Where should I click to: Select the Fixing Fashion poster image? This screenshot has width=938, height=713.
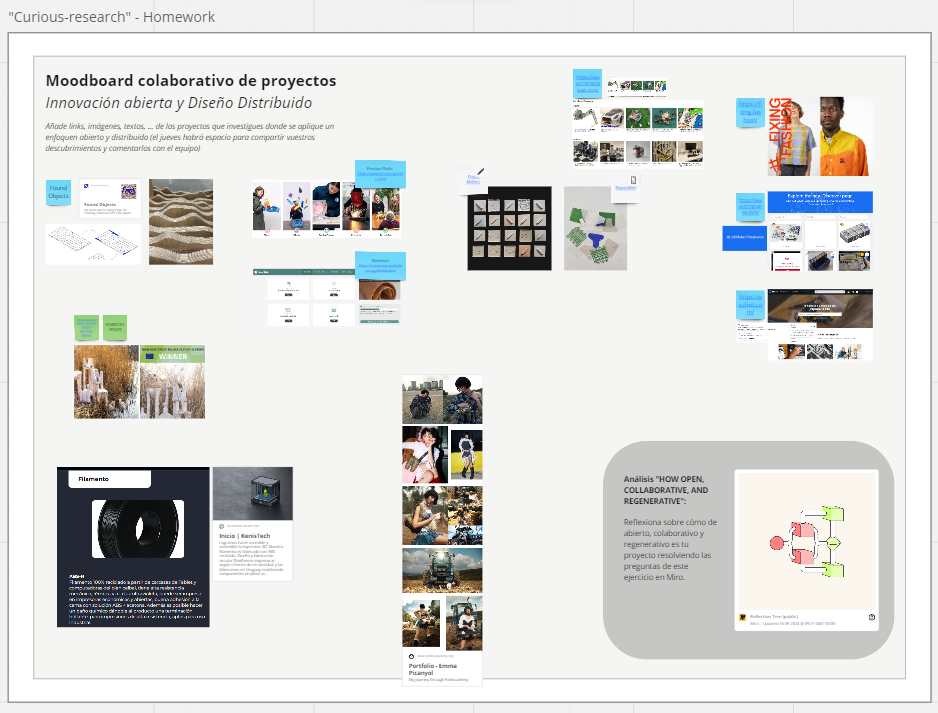pos(819,136)
